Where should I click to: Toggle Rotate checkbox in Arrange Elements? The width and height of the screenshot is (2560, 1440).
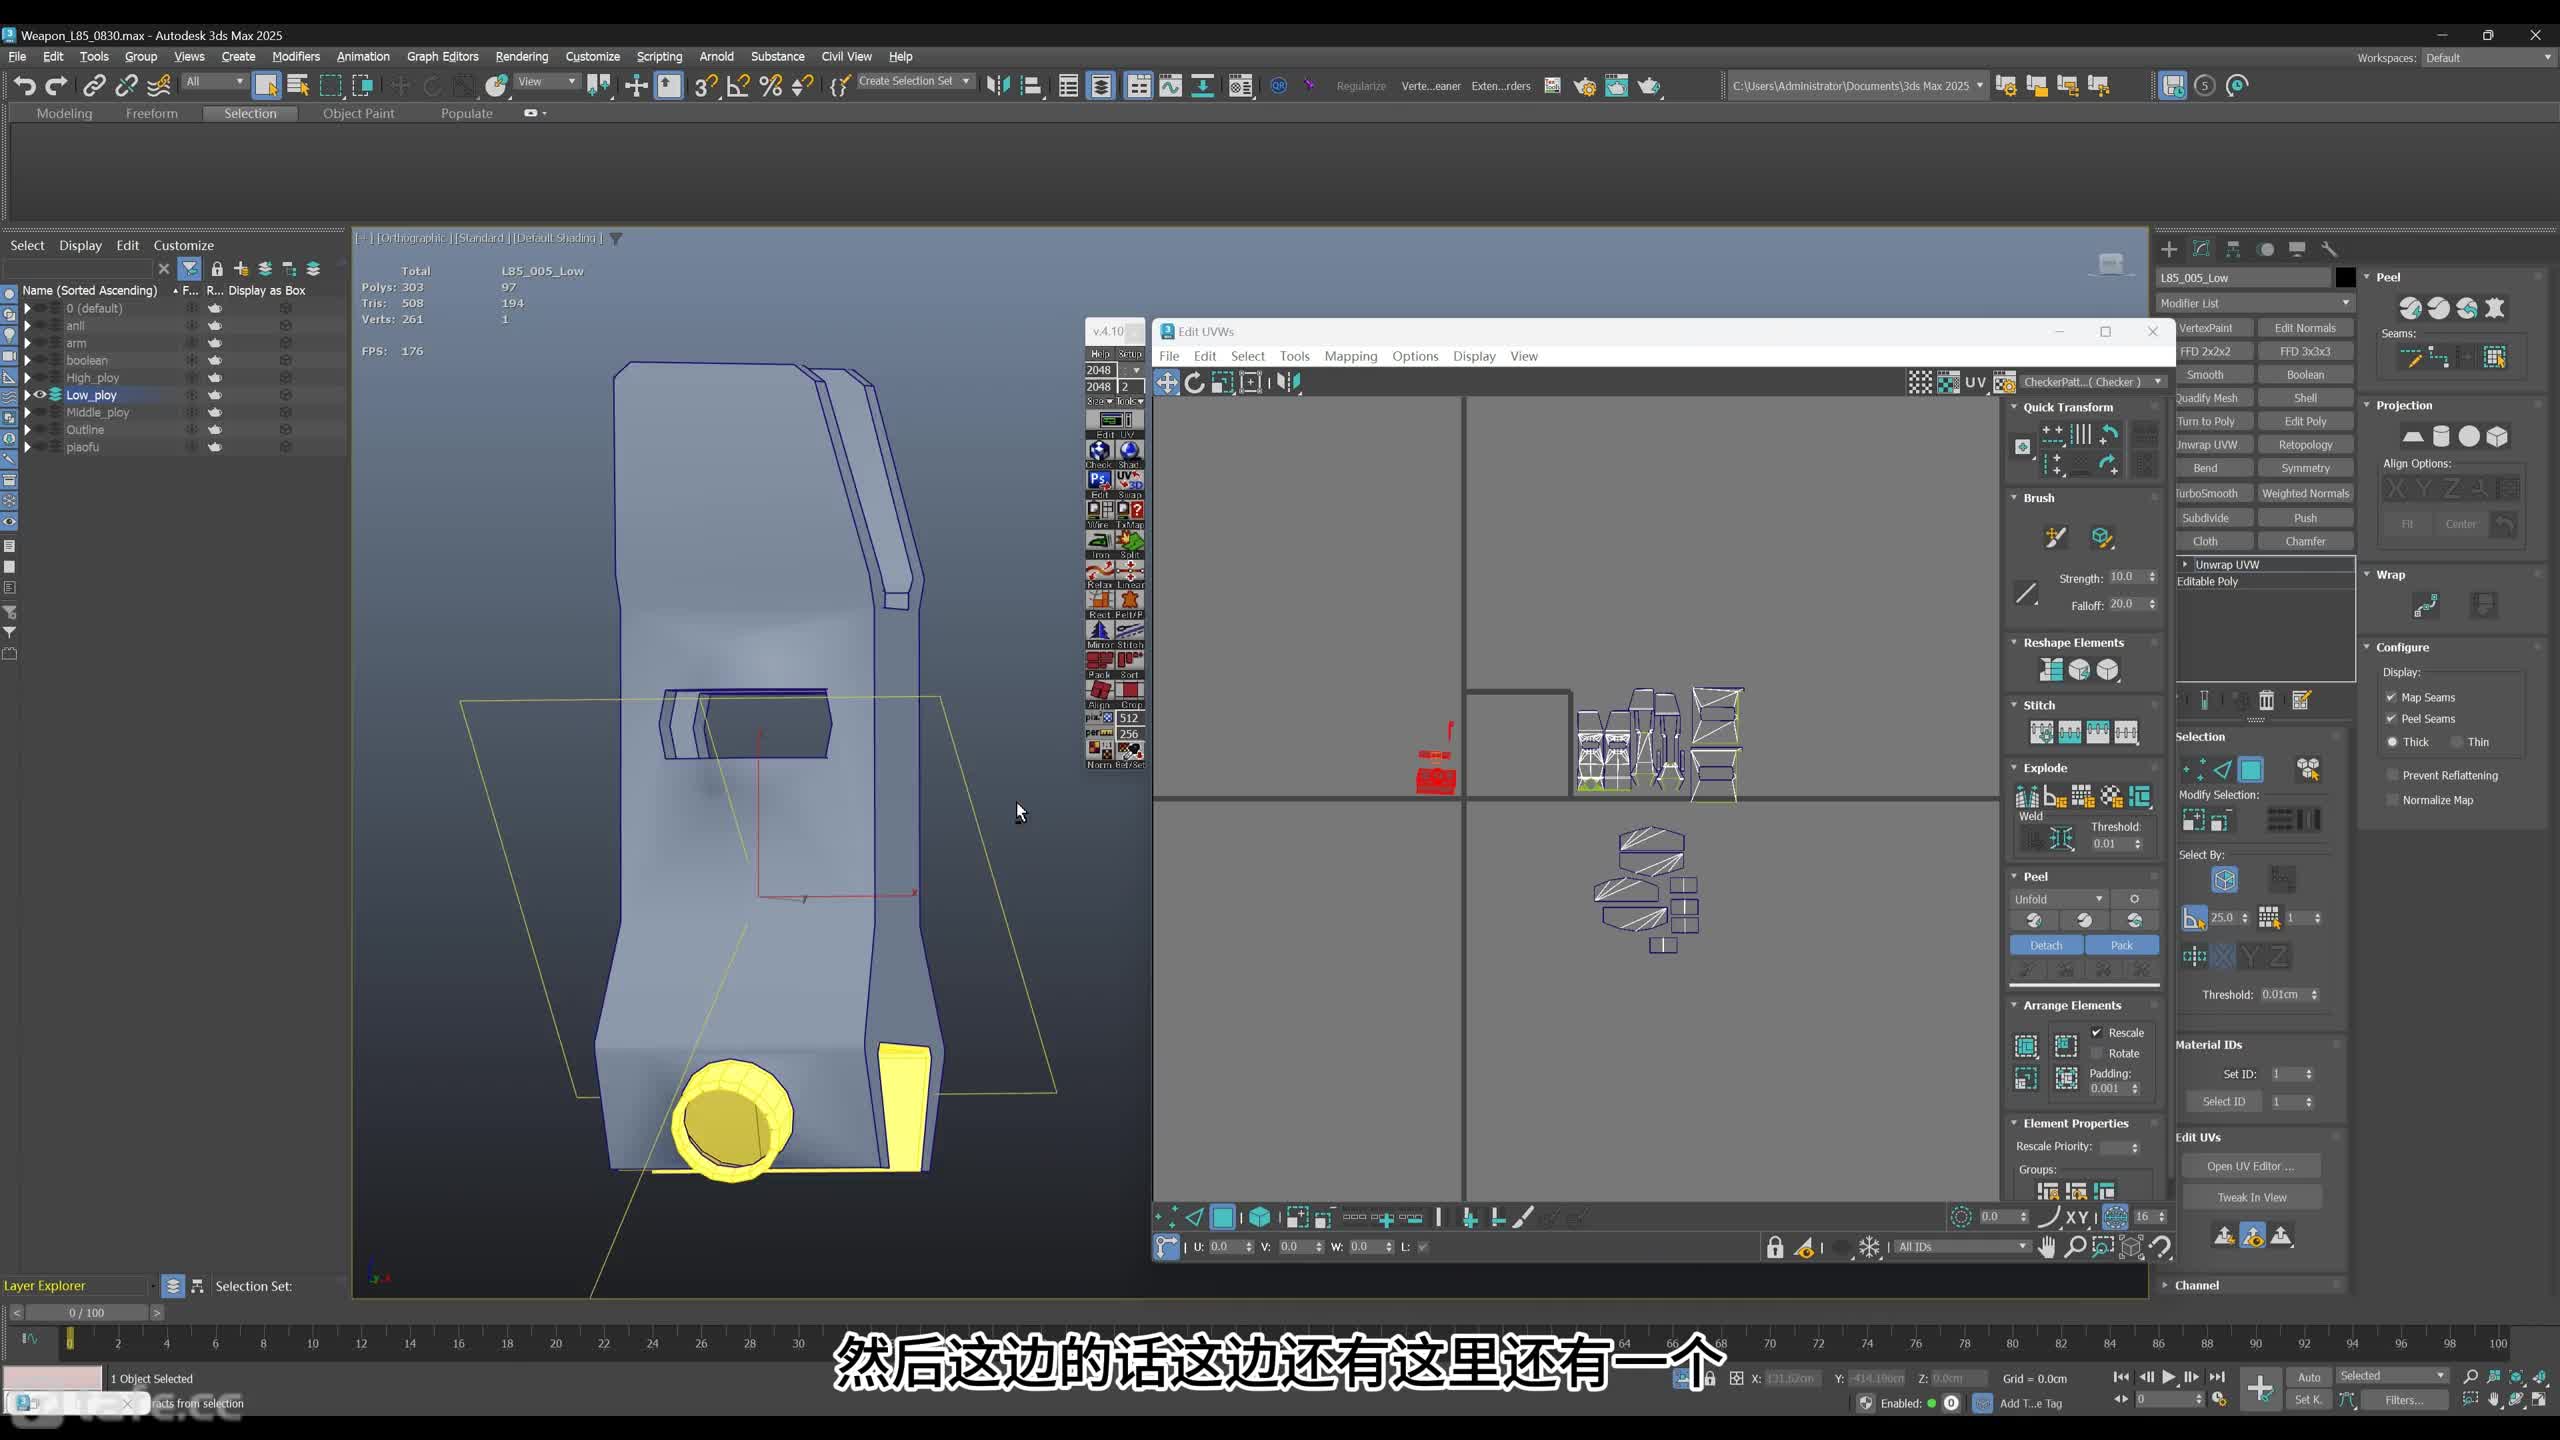pyautogui.click(x=2097, y=1053)
